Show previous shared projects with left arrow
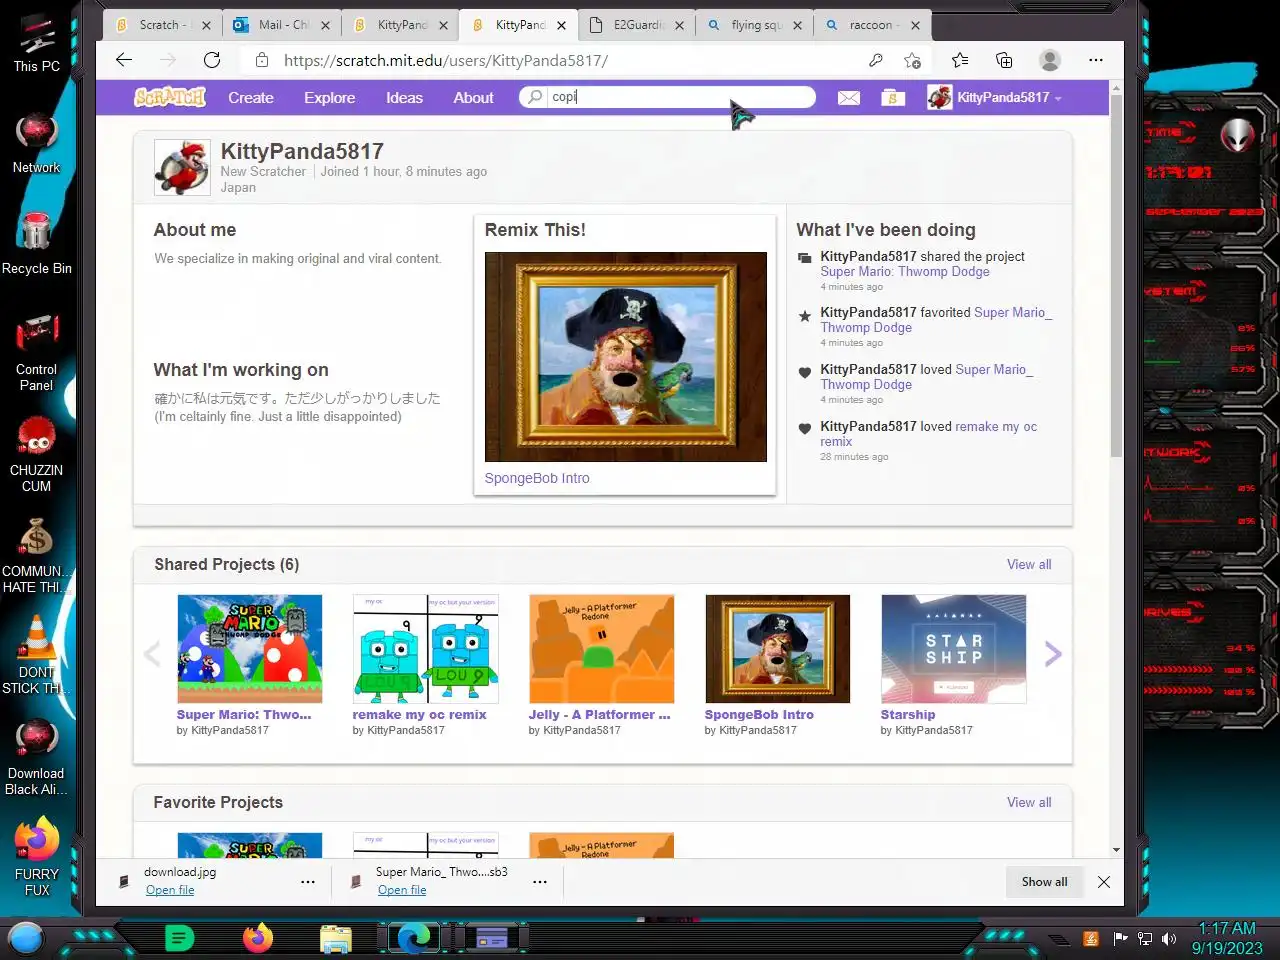Image resolution: width=1280 pixels, height=960 pixels. tap(152, 654)
